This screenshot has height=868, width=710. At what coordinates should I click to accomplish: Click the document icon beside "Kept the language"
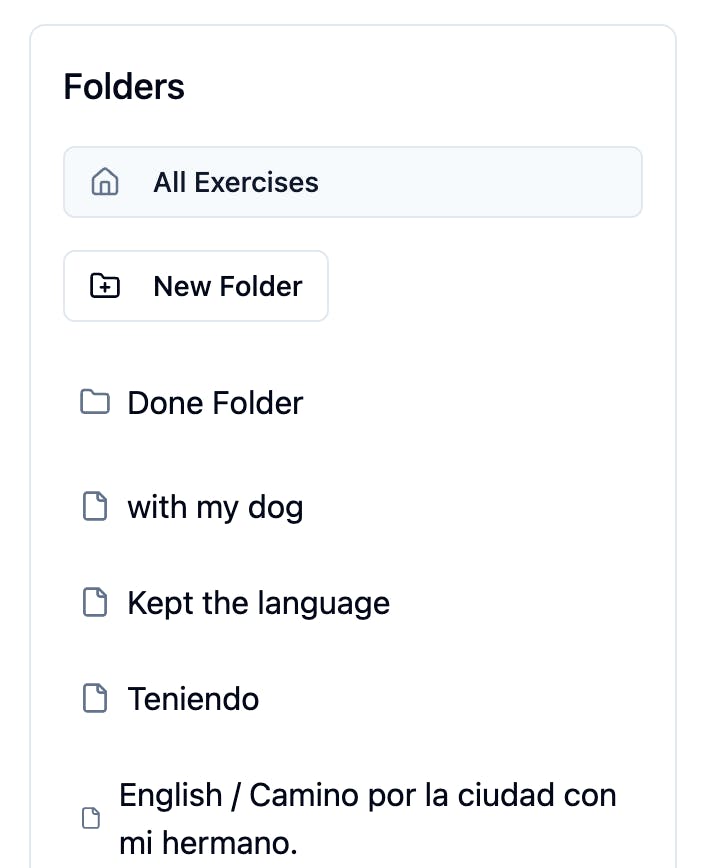point(95,603)
